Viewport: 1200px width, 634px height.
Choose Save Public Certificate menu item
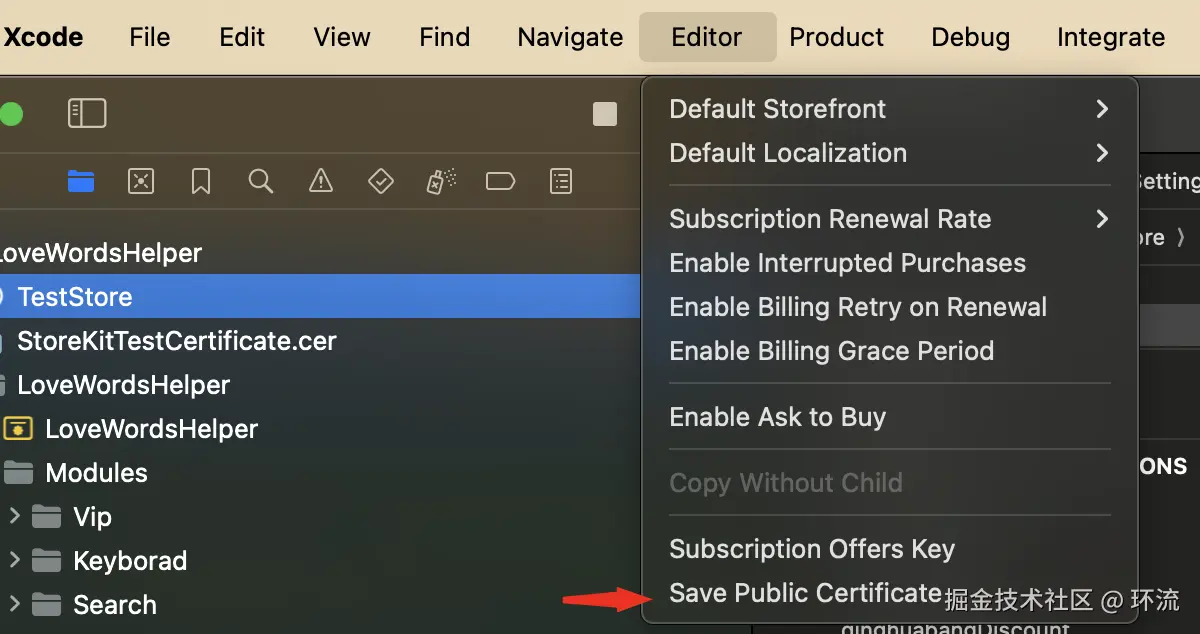point(890,593)
